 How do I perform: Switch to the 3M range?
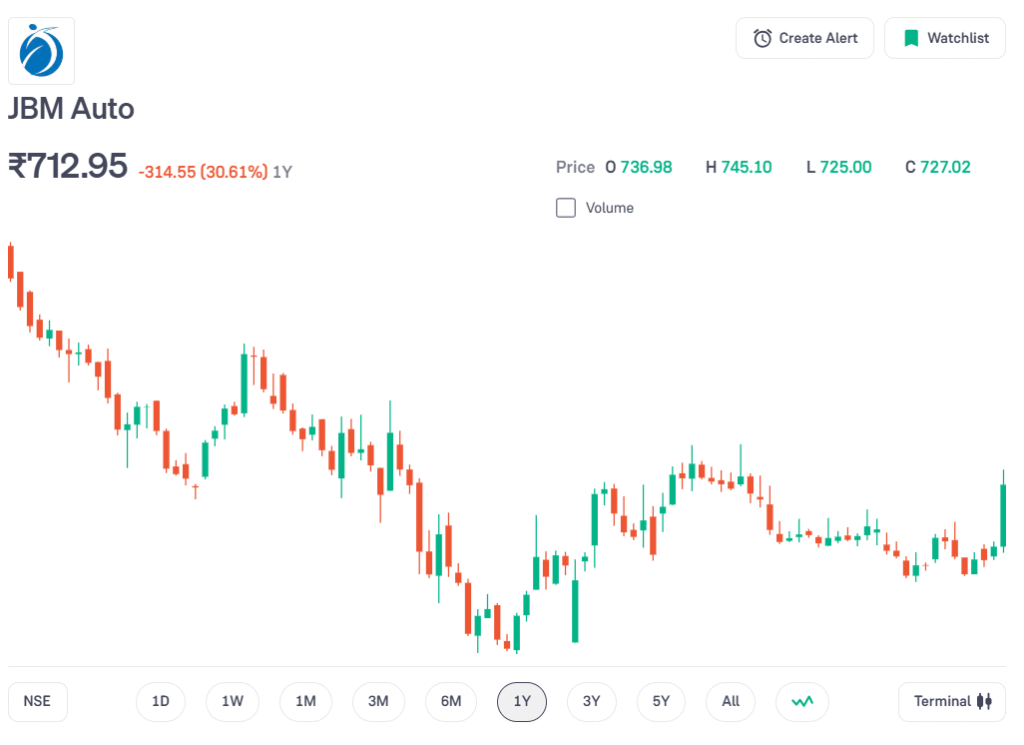[x=378, y=702]
